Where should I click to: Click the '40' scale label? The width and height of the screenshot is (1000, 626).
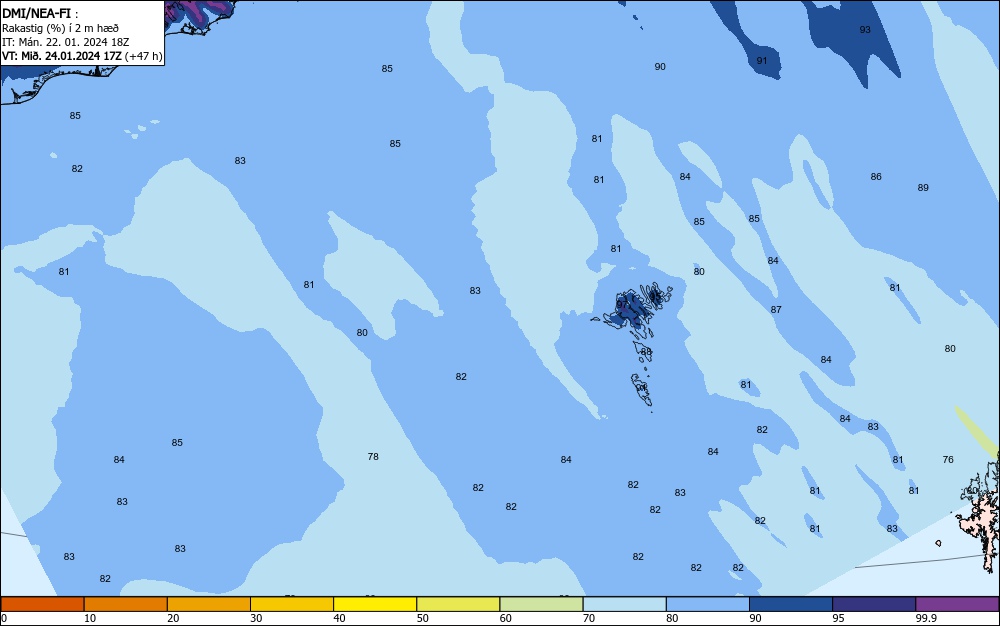[x=339, y=618]
